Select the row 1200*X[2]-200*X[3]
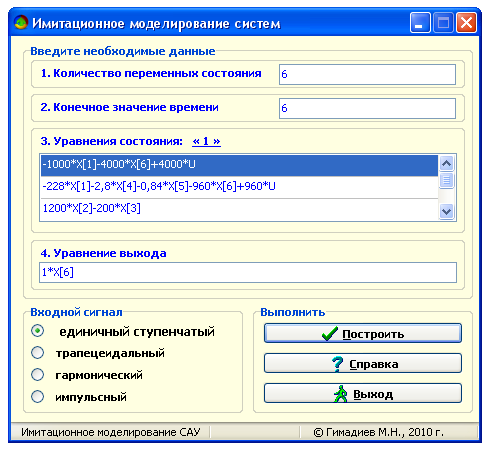Viewport: 492px width, 452px height. [239, 209]
